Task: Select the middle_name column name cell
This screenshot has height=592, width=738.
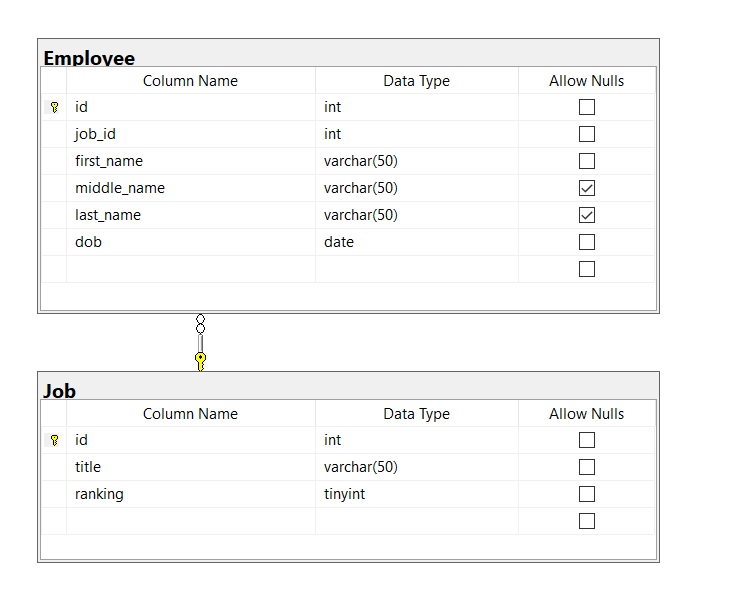Action: click(x=191, y=188)
